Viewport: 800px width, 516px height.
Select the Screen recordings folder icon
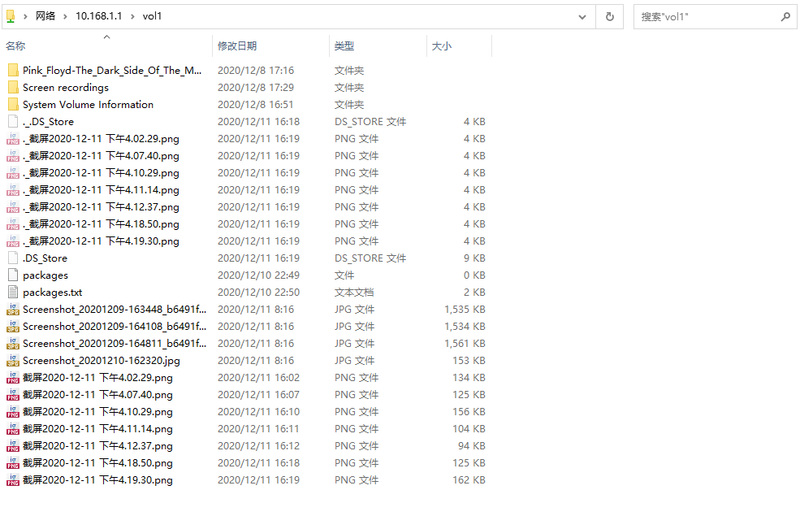coord(13,87)
